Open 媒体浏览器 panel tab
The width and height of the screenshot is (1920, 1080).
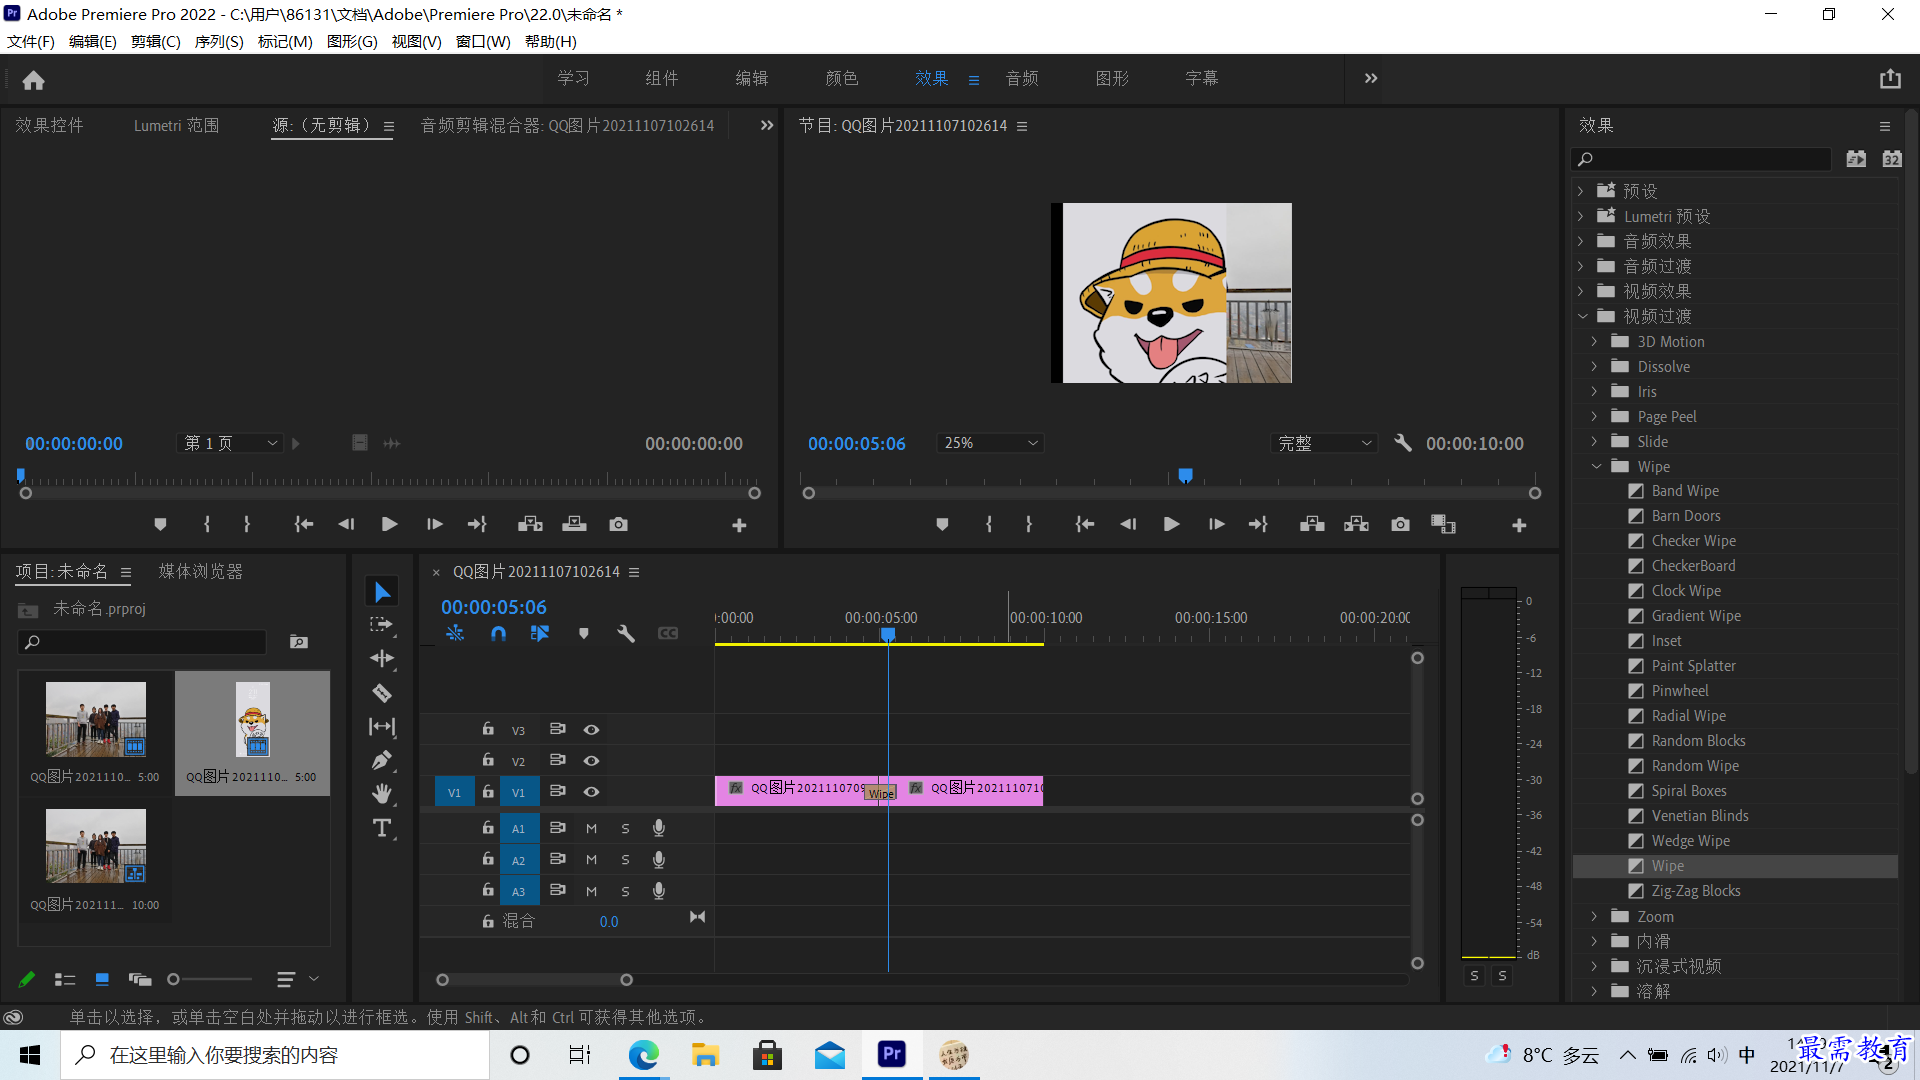pyautogui.click(x=201, y=571)
